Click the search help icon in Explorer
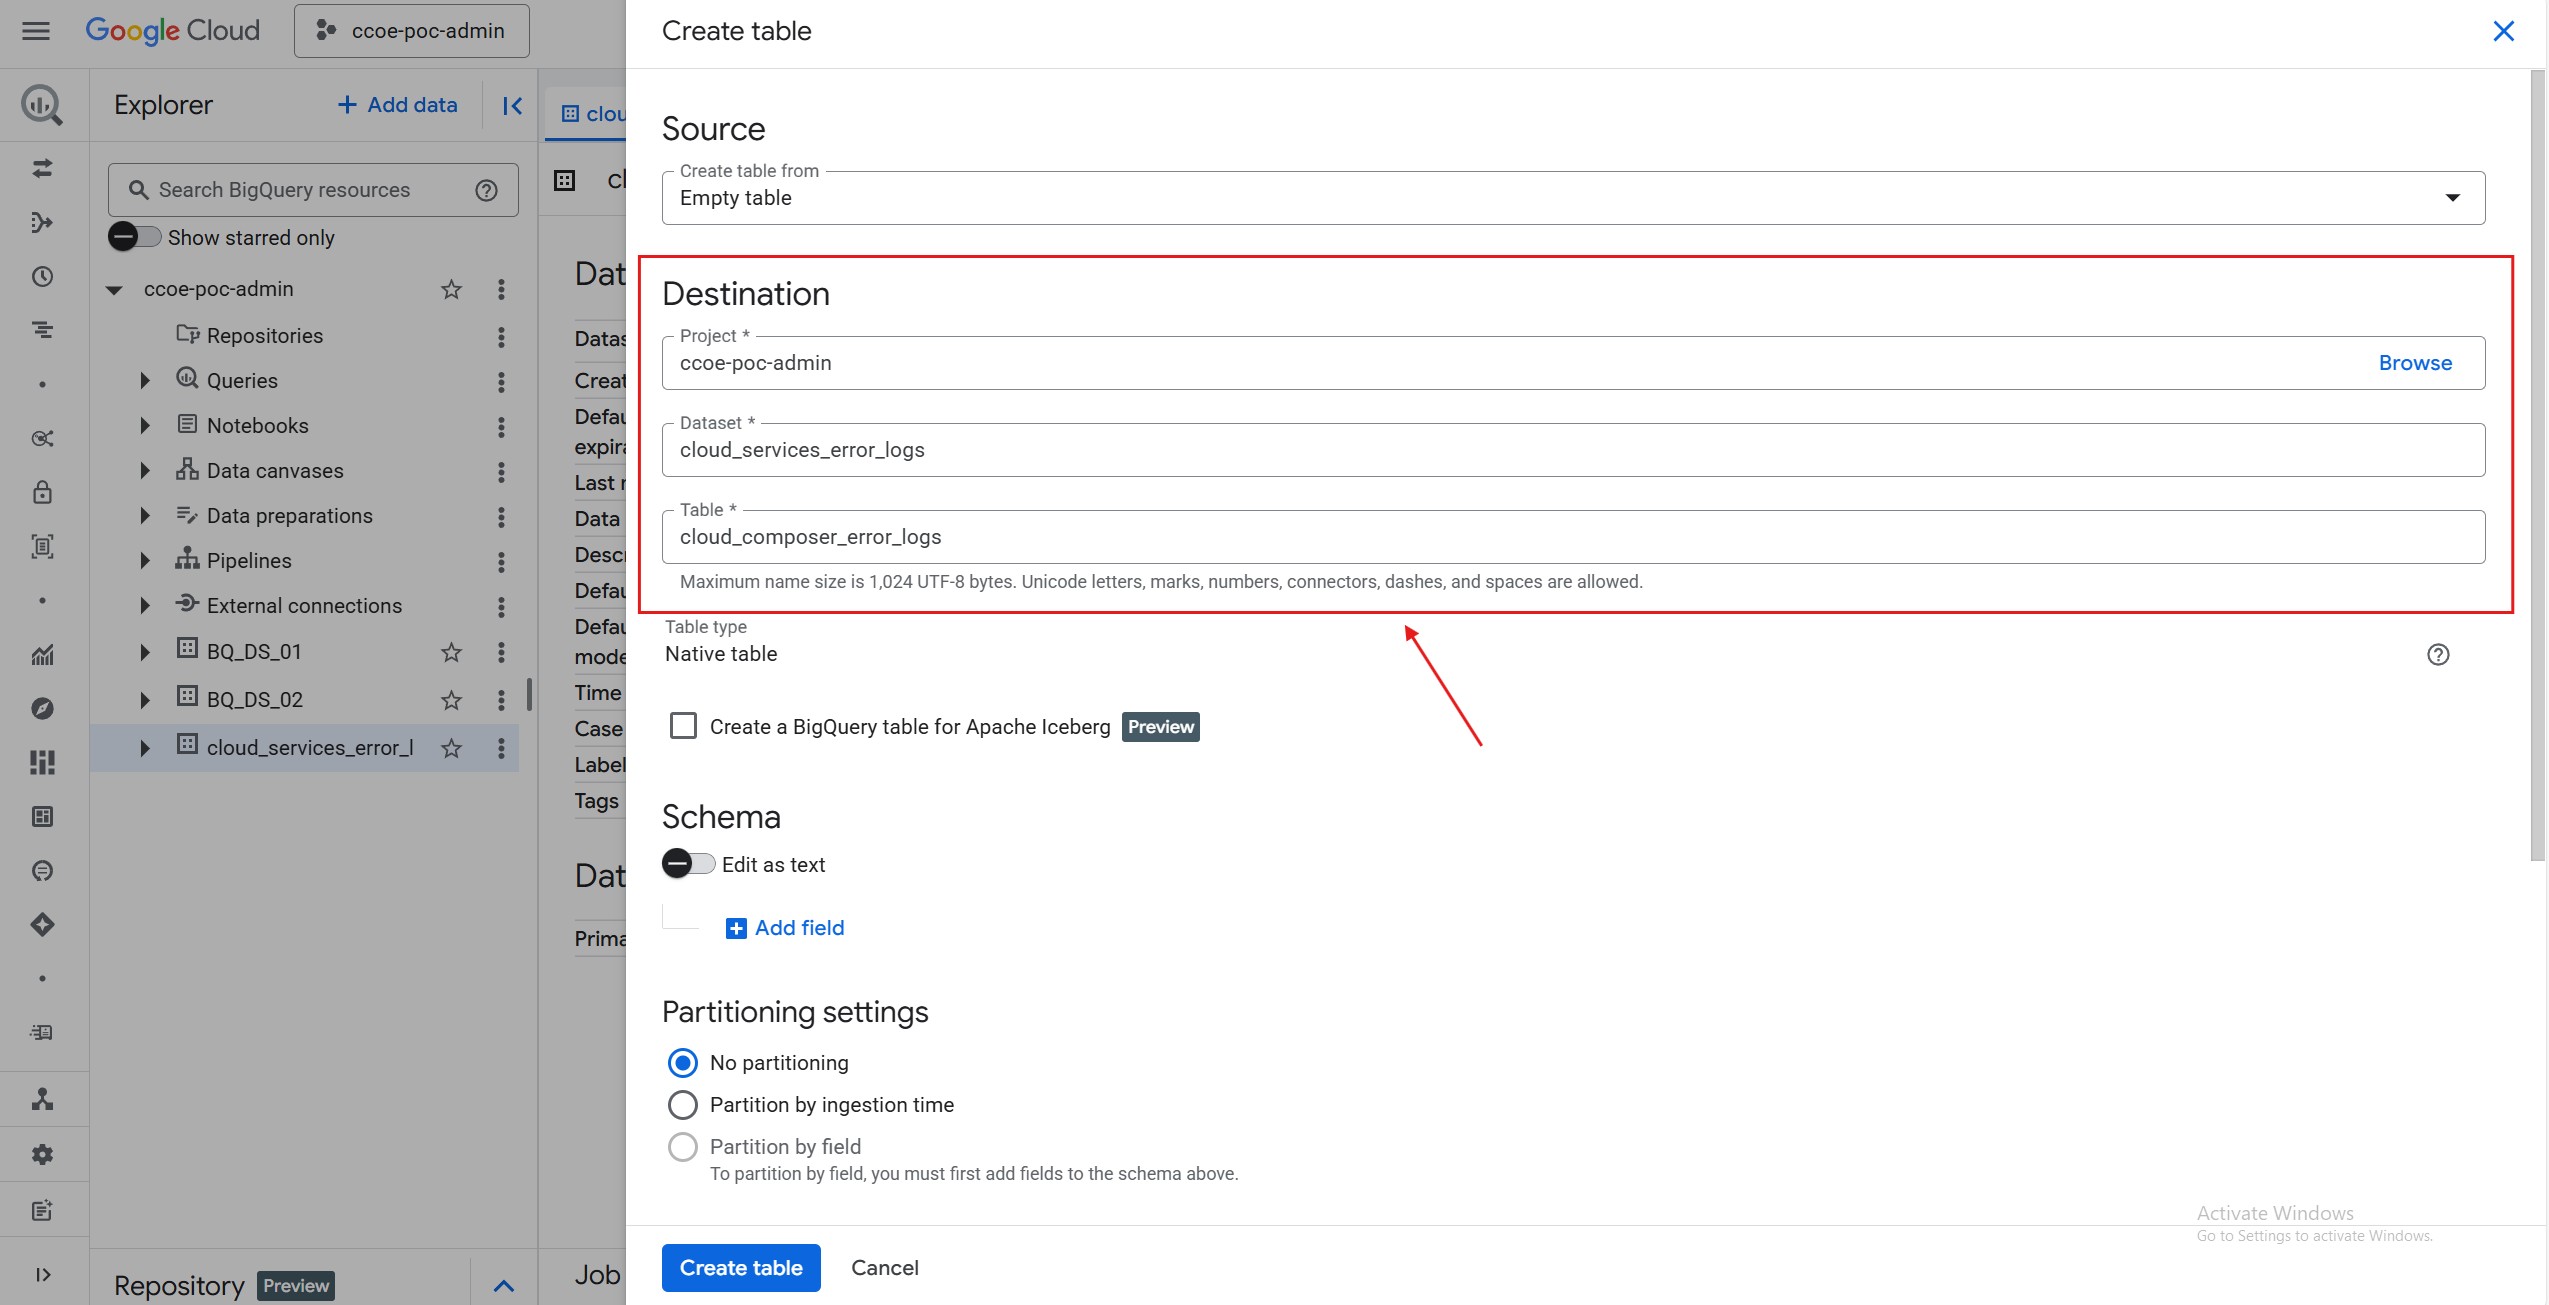2549x1305 pixels. 486,190
